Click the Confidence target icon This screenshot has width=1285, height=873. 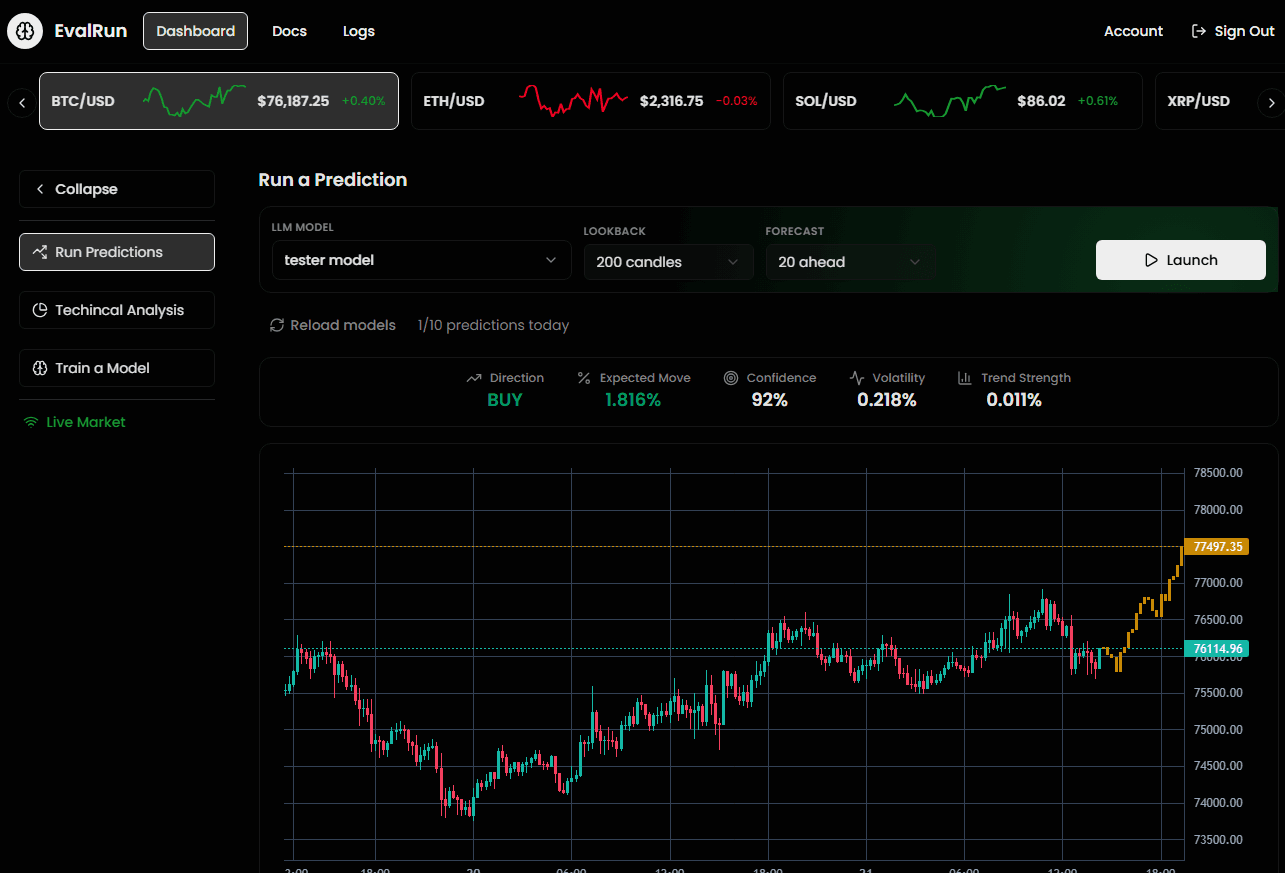(731, 378)
